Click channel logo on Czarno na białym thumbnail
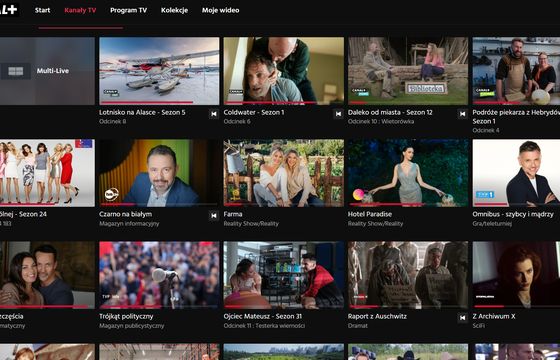This screenshot has width=560, height=360. (111, 195)
